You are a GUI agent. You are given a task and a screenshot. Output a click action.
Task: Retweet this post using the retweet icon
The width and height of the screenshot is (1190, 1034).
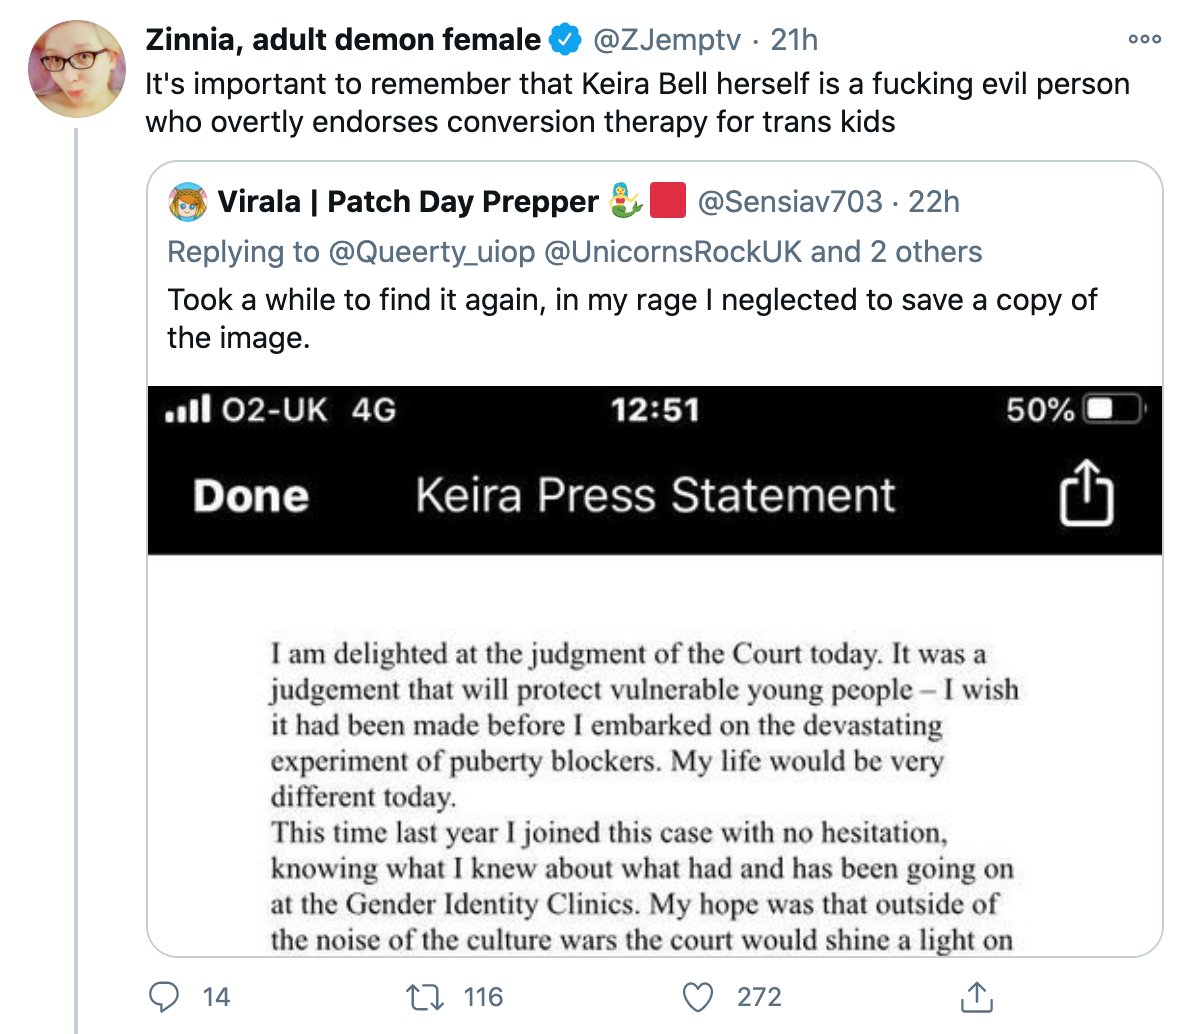(425, 997)
